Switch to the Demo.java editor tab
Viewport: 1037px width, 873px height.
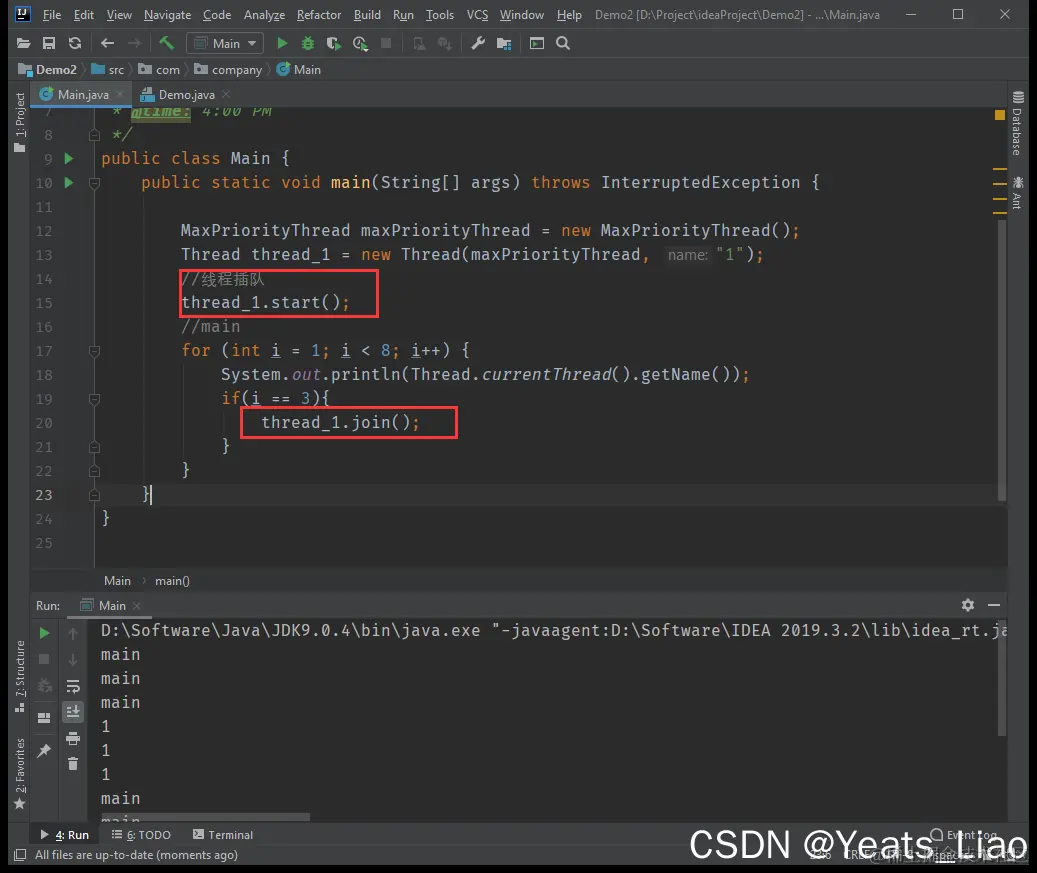tap(187, 95)
